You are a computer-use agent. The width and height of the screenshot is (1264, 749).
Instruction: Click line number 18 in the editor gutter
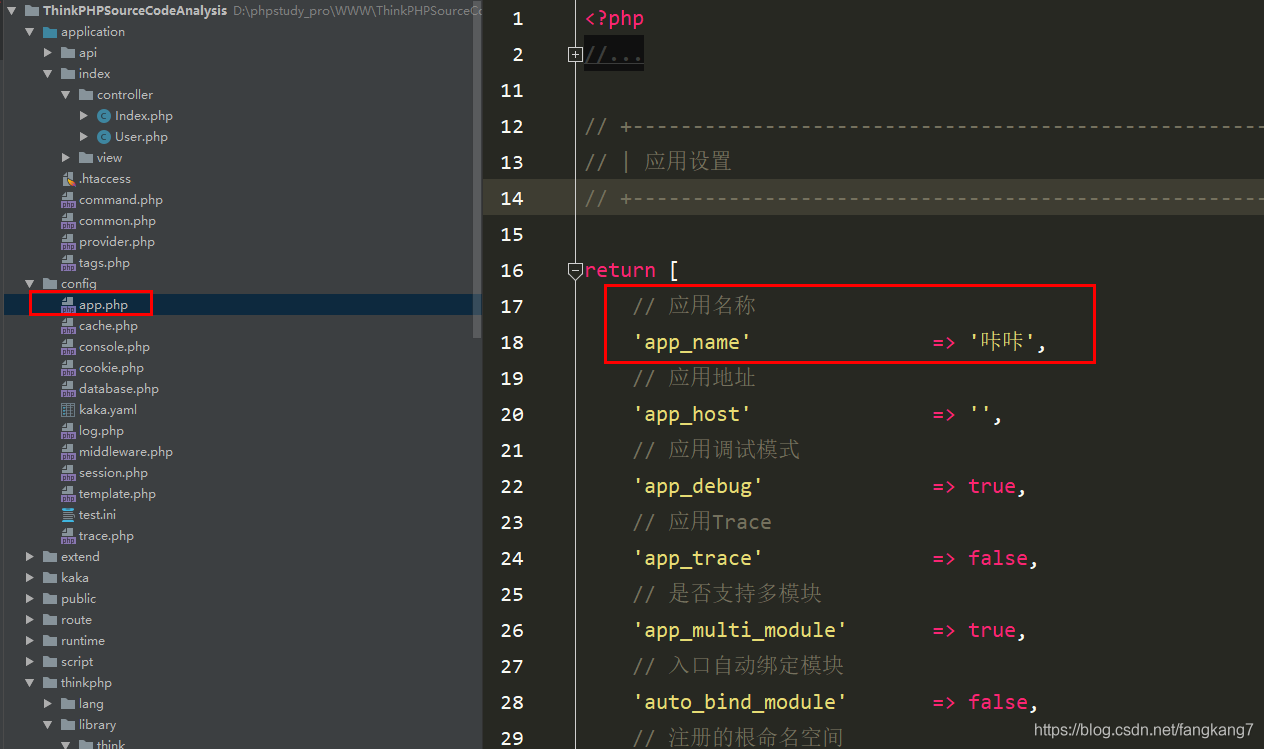pyautogui.click(x=511, y=341)
